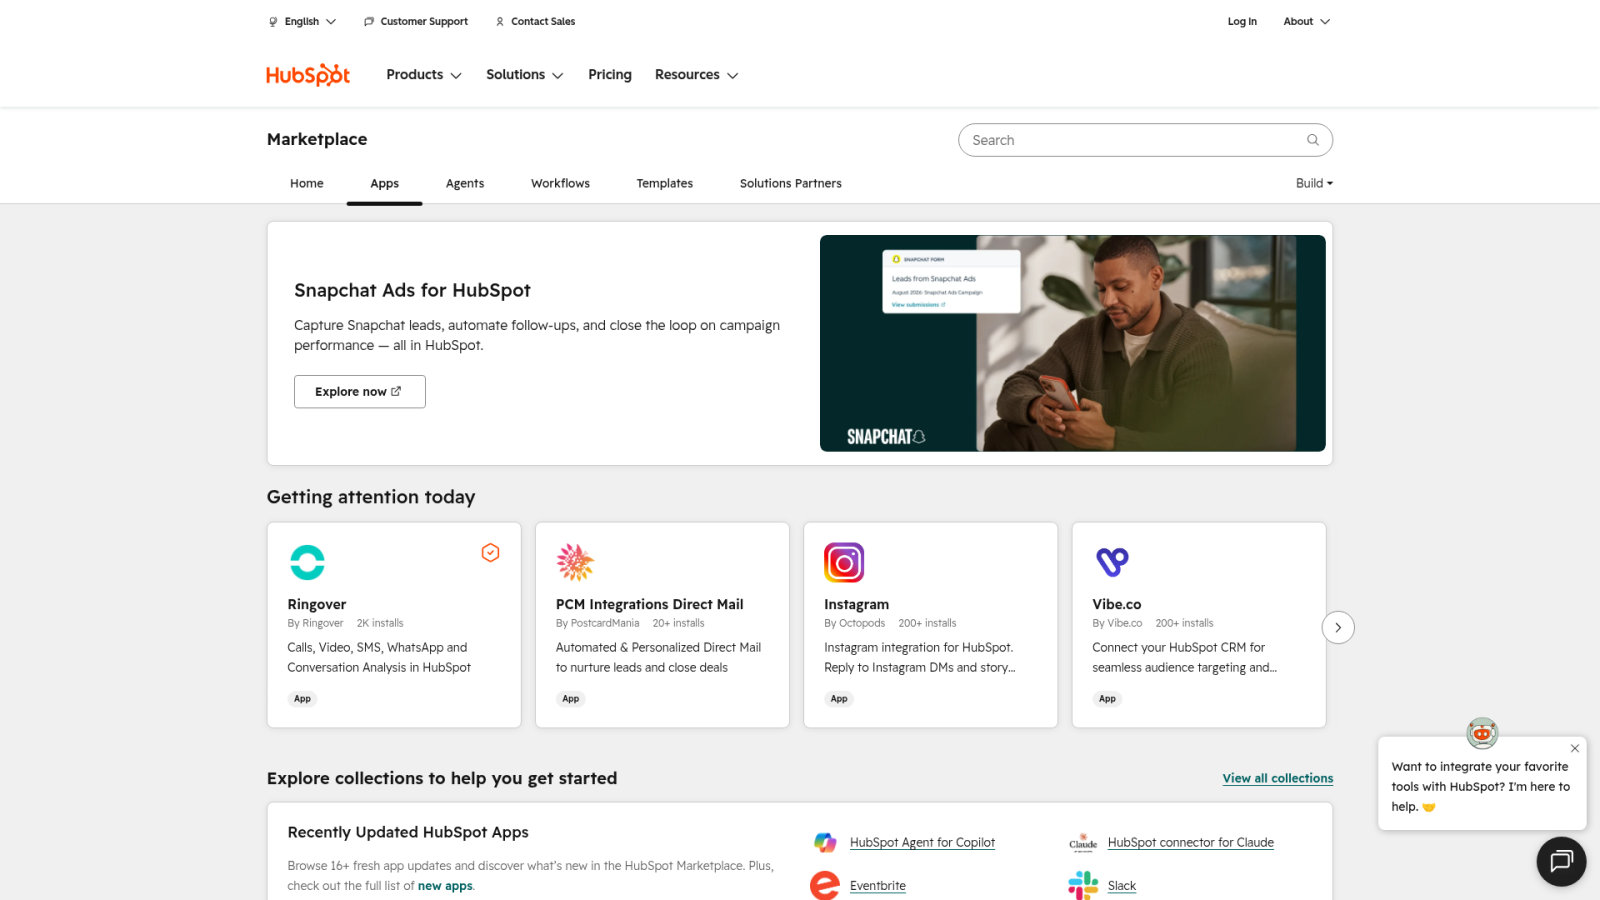Open the Build dropdown
This screenshot has width=1600, height=900.
1314,183
